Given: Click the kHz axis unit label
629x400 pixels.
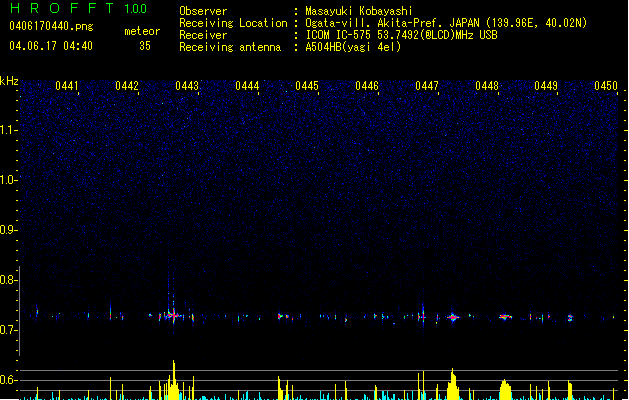Looking at the screenshot, I should coord(9,81).
